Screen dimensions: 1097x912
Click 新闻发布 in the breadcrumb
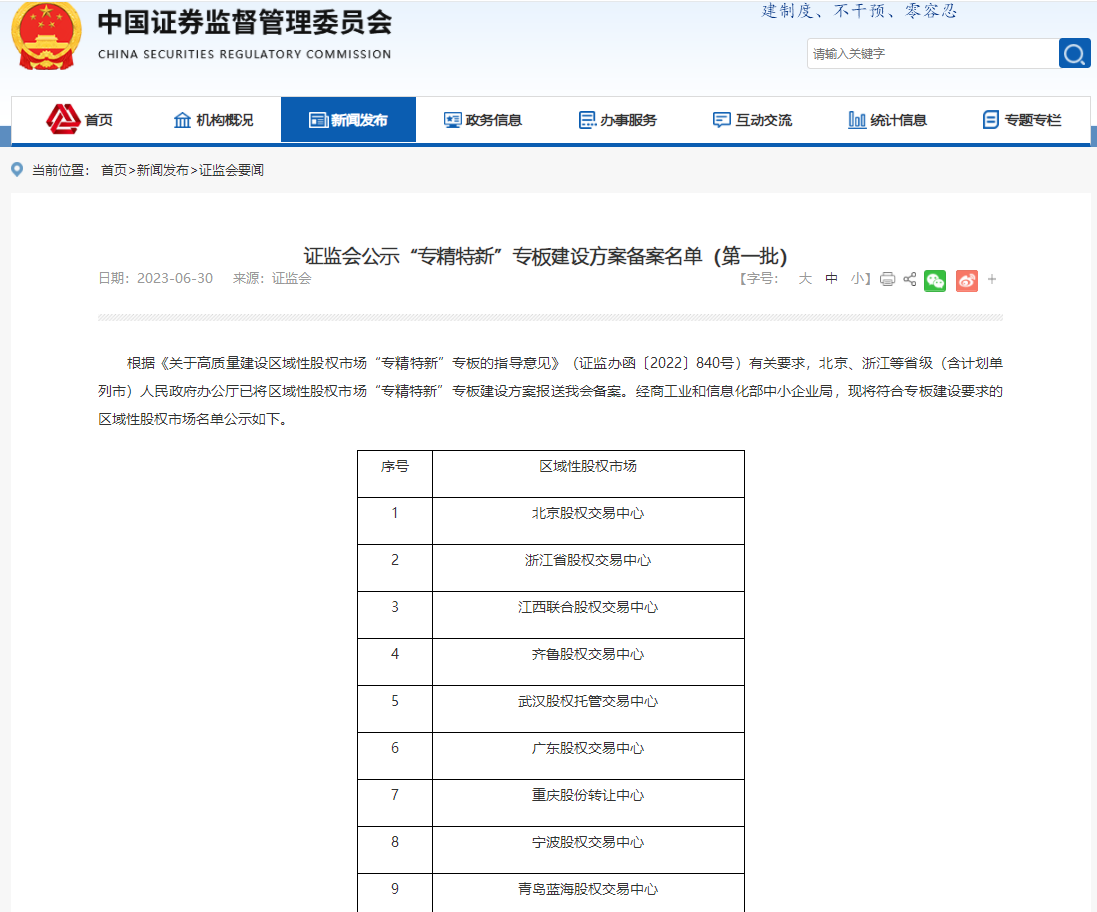tap(162, 171)
